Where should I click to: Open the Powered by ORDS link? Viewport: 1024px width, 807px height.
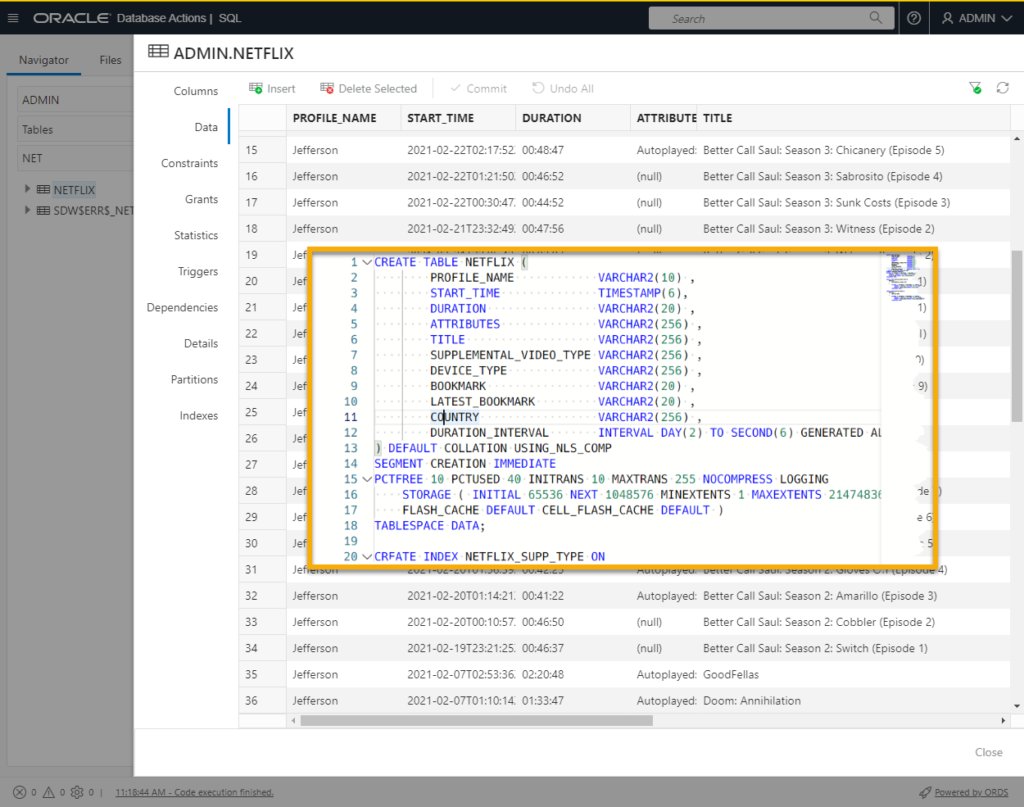pos(970,792)
